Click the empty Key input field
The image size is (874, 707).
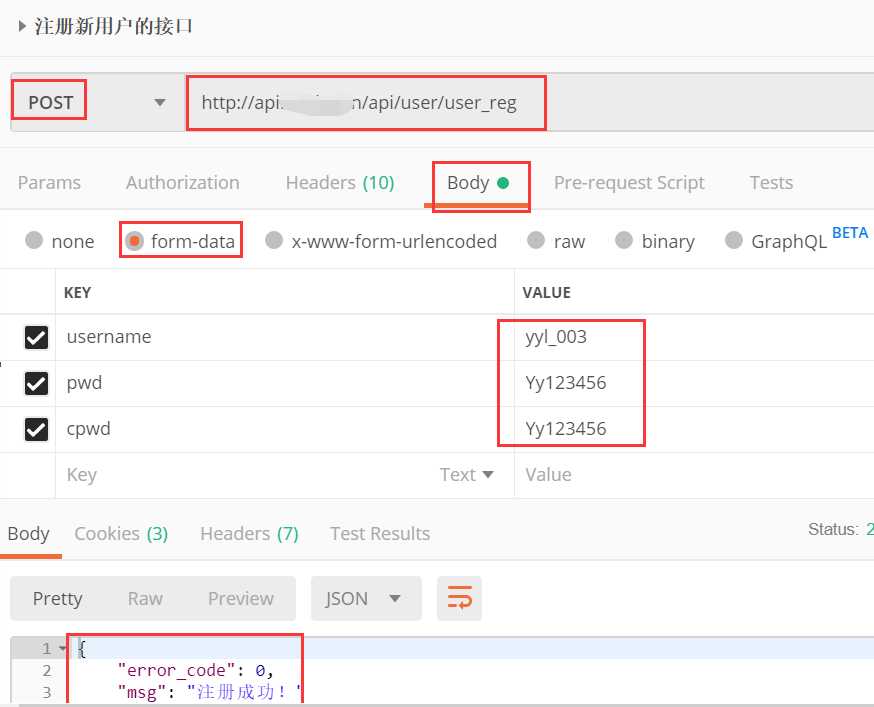click(245, 475)
